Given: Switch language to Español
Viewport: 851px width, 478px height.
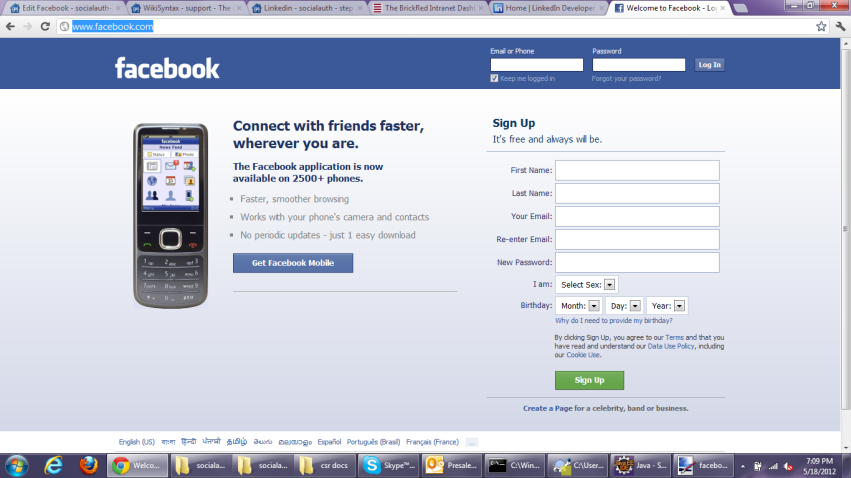Looking at the screenshot, I should [x=329, y=442].
